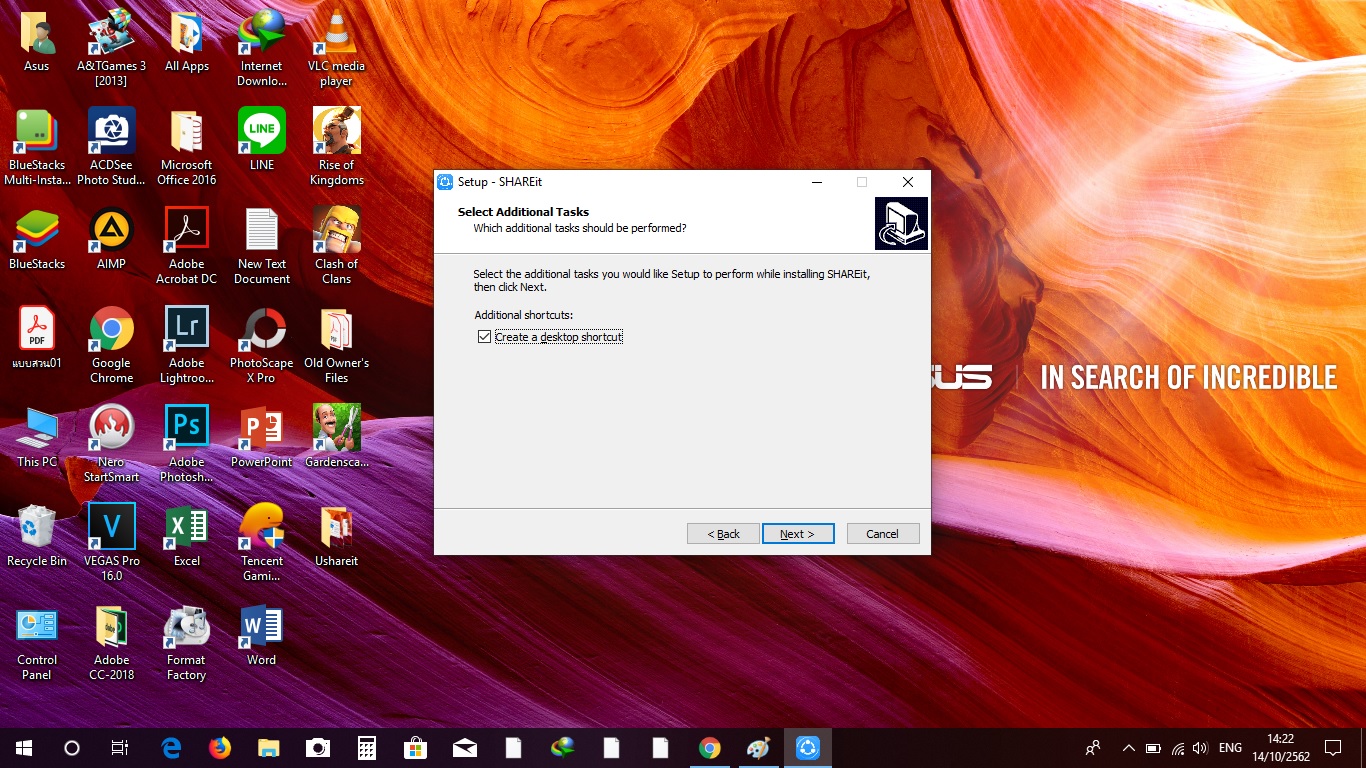Screen dimensions: 1366x768
Task: Select Adobe CC-2018 folder icon
Action: coord(112,642)
